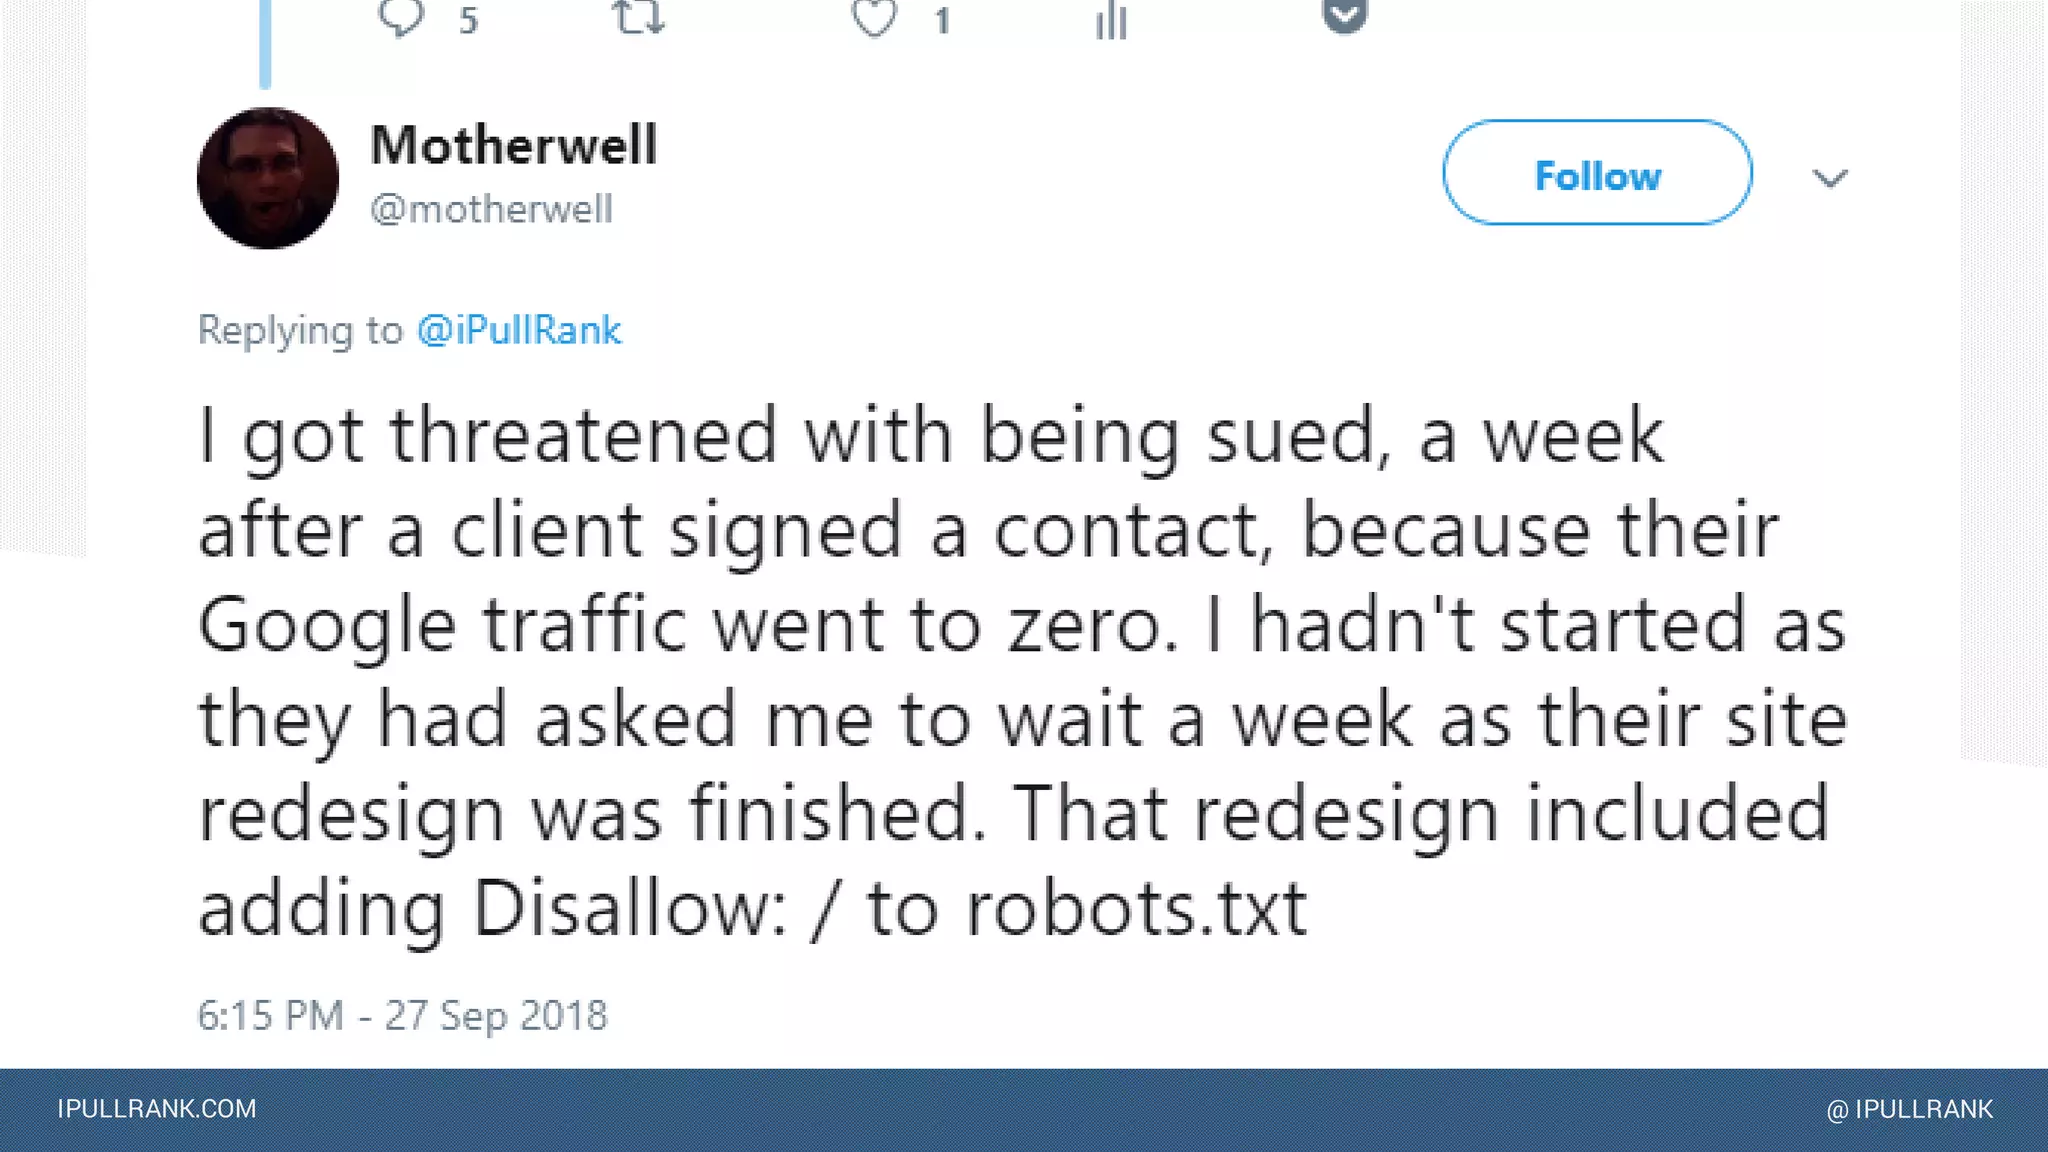Open the @iPullRank mention link
The width and height of the screenshot is (2048, 1152).
coord(519,330)
